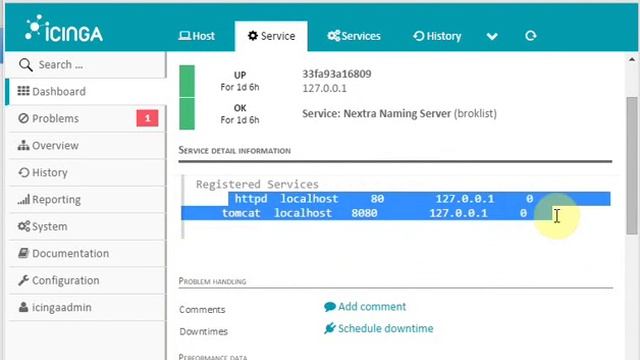The height and width of the screenshot is (360, 640).
Task: Click the green host UP status block
Action: coord(187,81)
